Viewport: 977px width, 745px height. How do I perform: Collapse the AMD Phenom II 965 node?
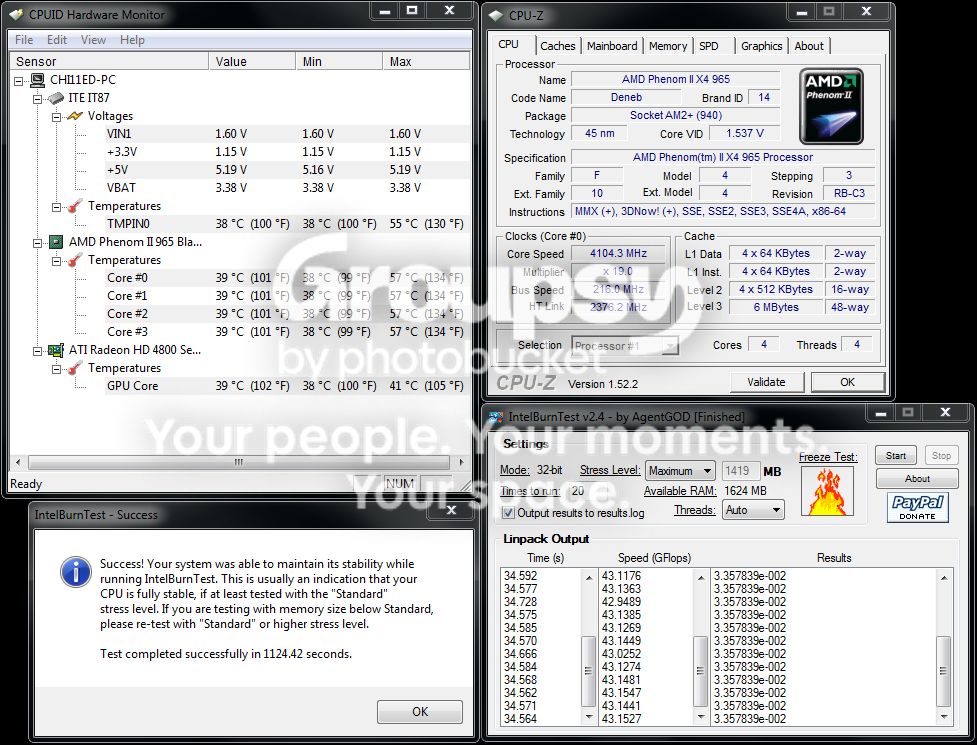(x=37, y=243)
